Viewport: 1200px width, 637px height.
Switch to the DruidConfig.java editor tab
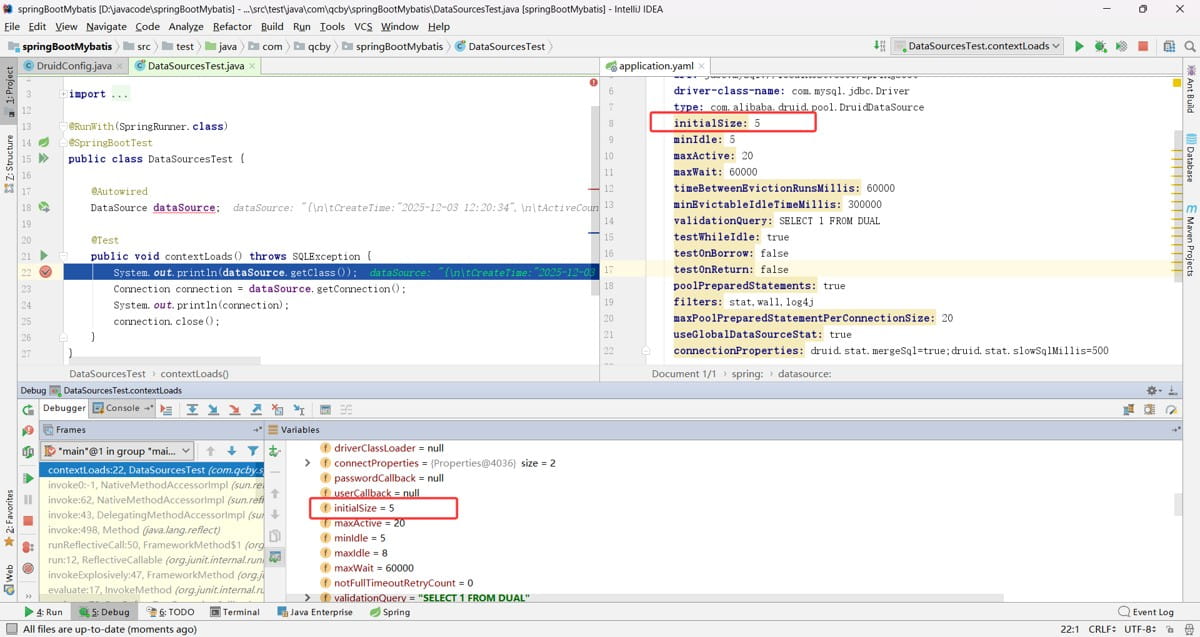coord(74,66)
